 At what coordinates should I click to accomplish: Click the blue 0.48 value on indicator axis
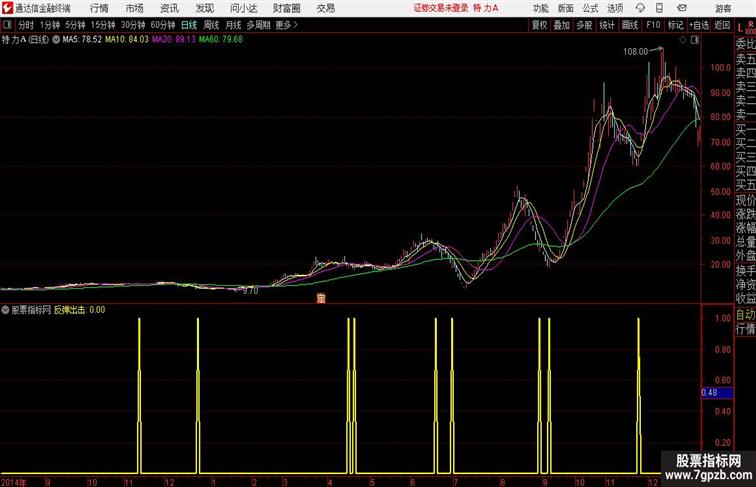[x=717, y=393]
